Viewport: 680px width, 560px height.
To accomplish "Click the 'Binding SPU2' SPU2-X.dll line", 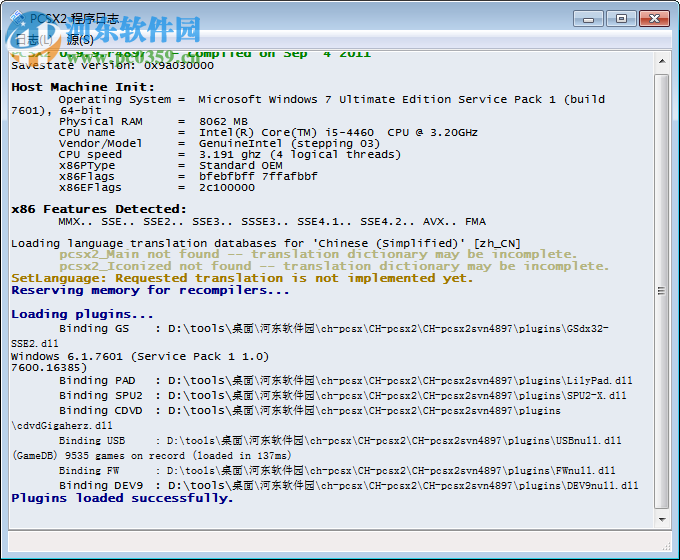I will 343,396.
